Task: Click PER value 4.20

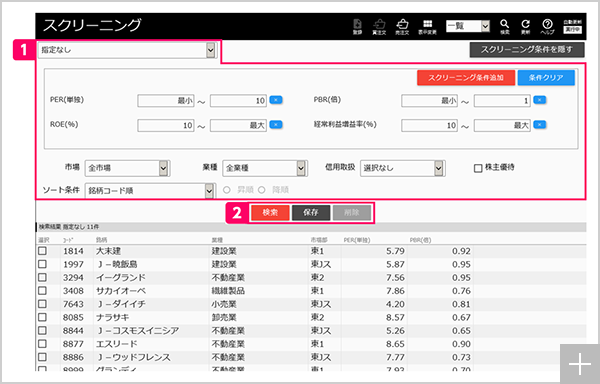Action: 395,304
